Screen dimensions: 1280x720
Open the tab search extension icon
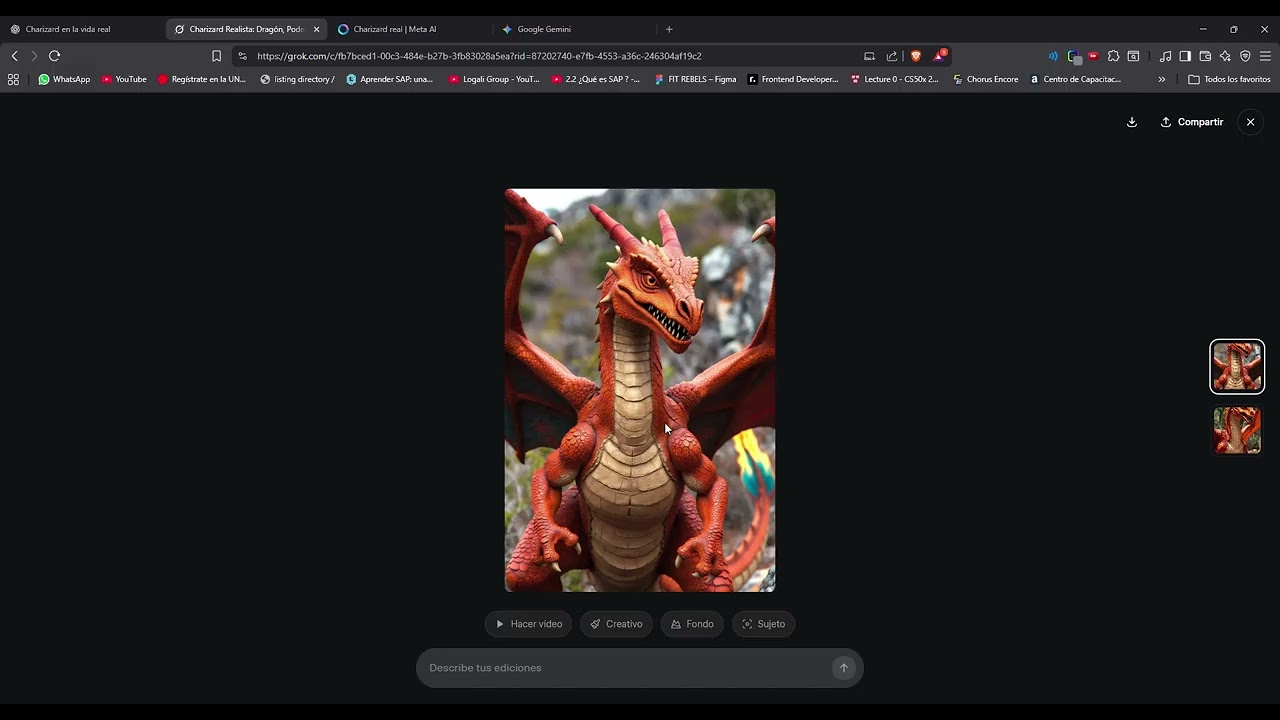coord(1133,56)
